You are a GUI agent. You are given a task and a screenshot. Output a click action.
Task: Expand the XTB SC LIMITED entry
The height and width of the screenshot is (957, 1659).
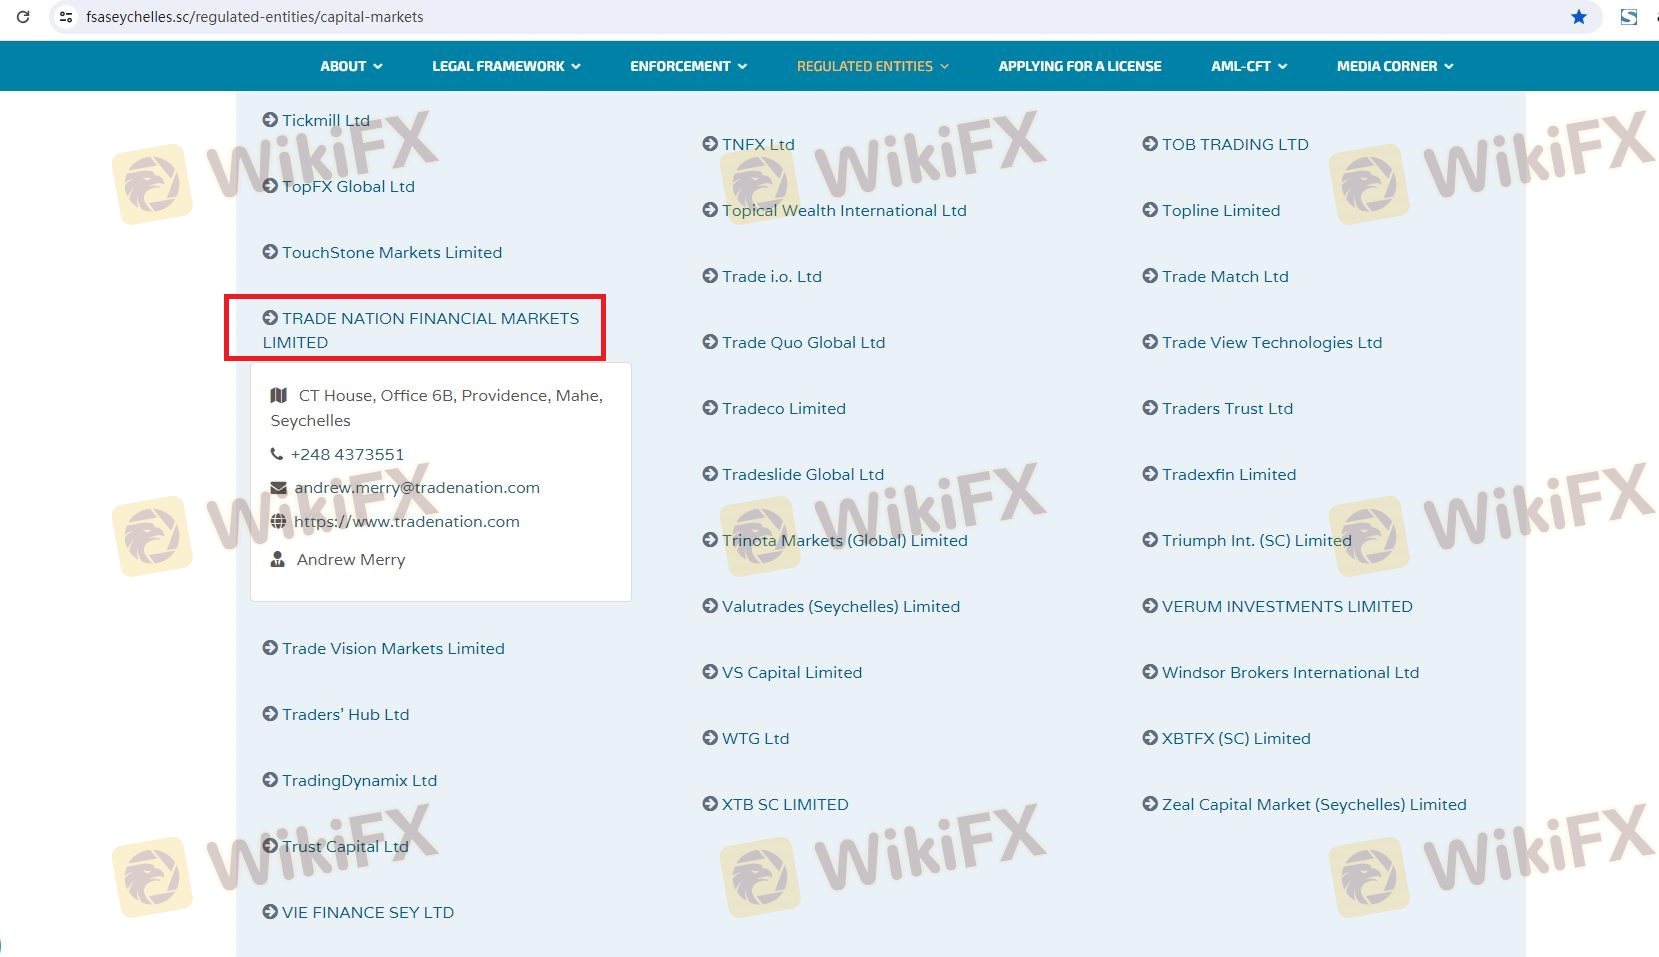pyautogui.click(x=785, y=804)
